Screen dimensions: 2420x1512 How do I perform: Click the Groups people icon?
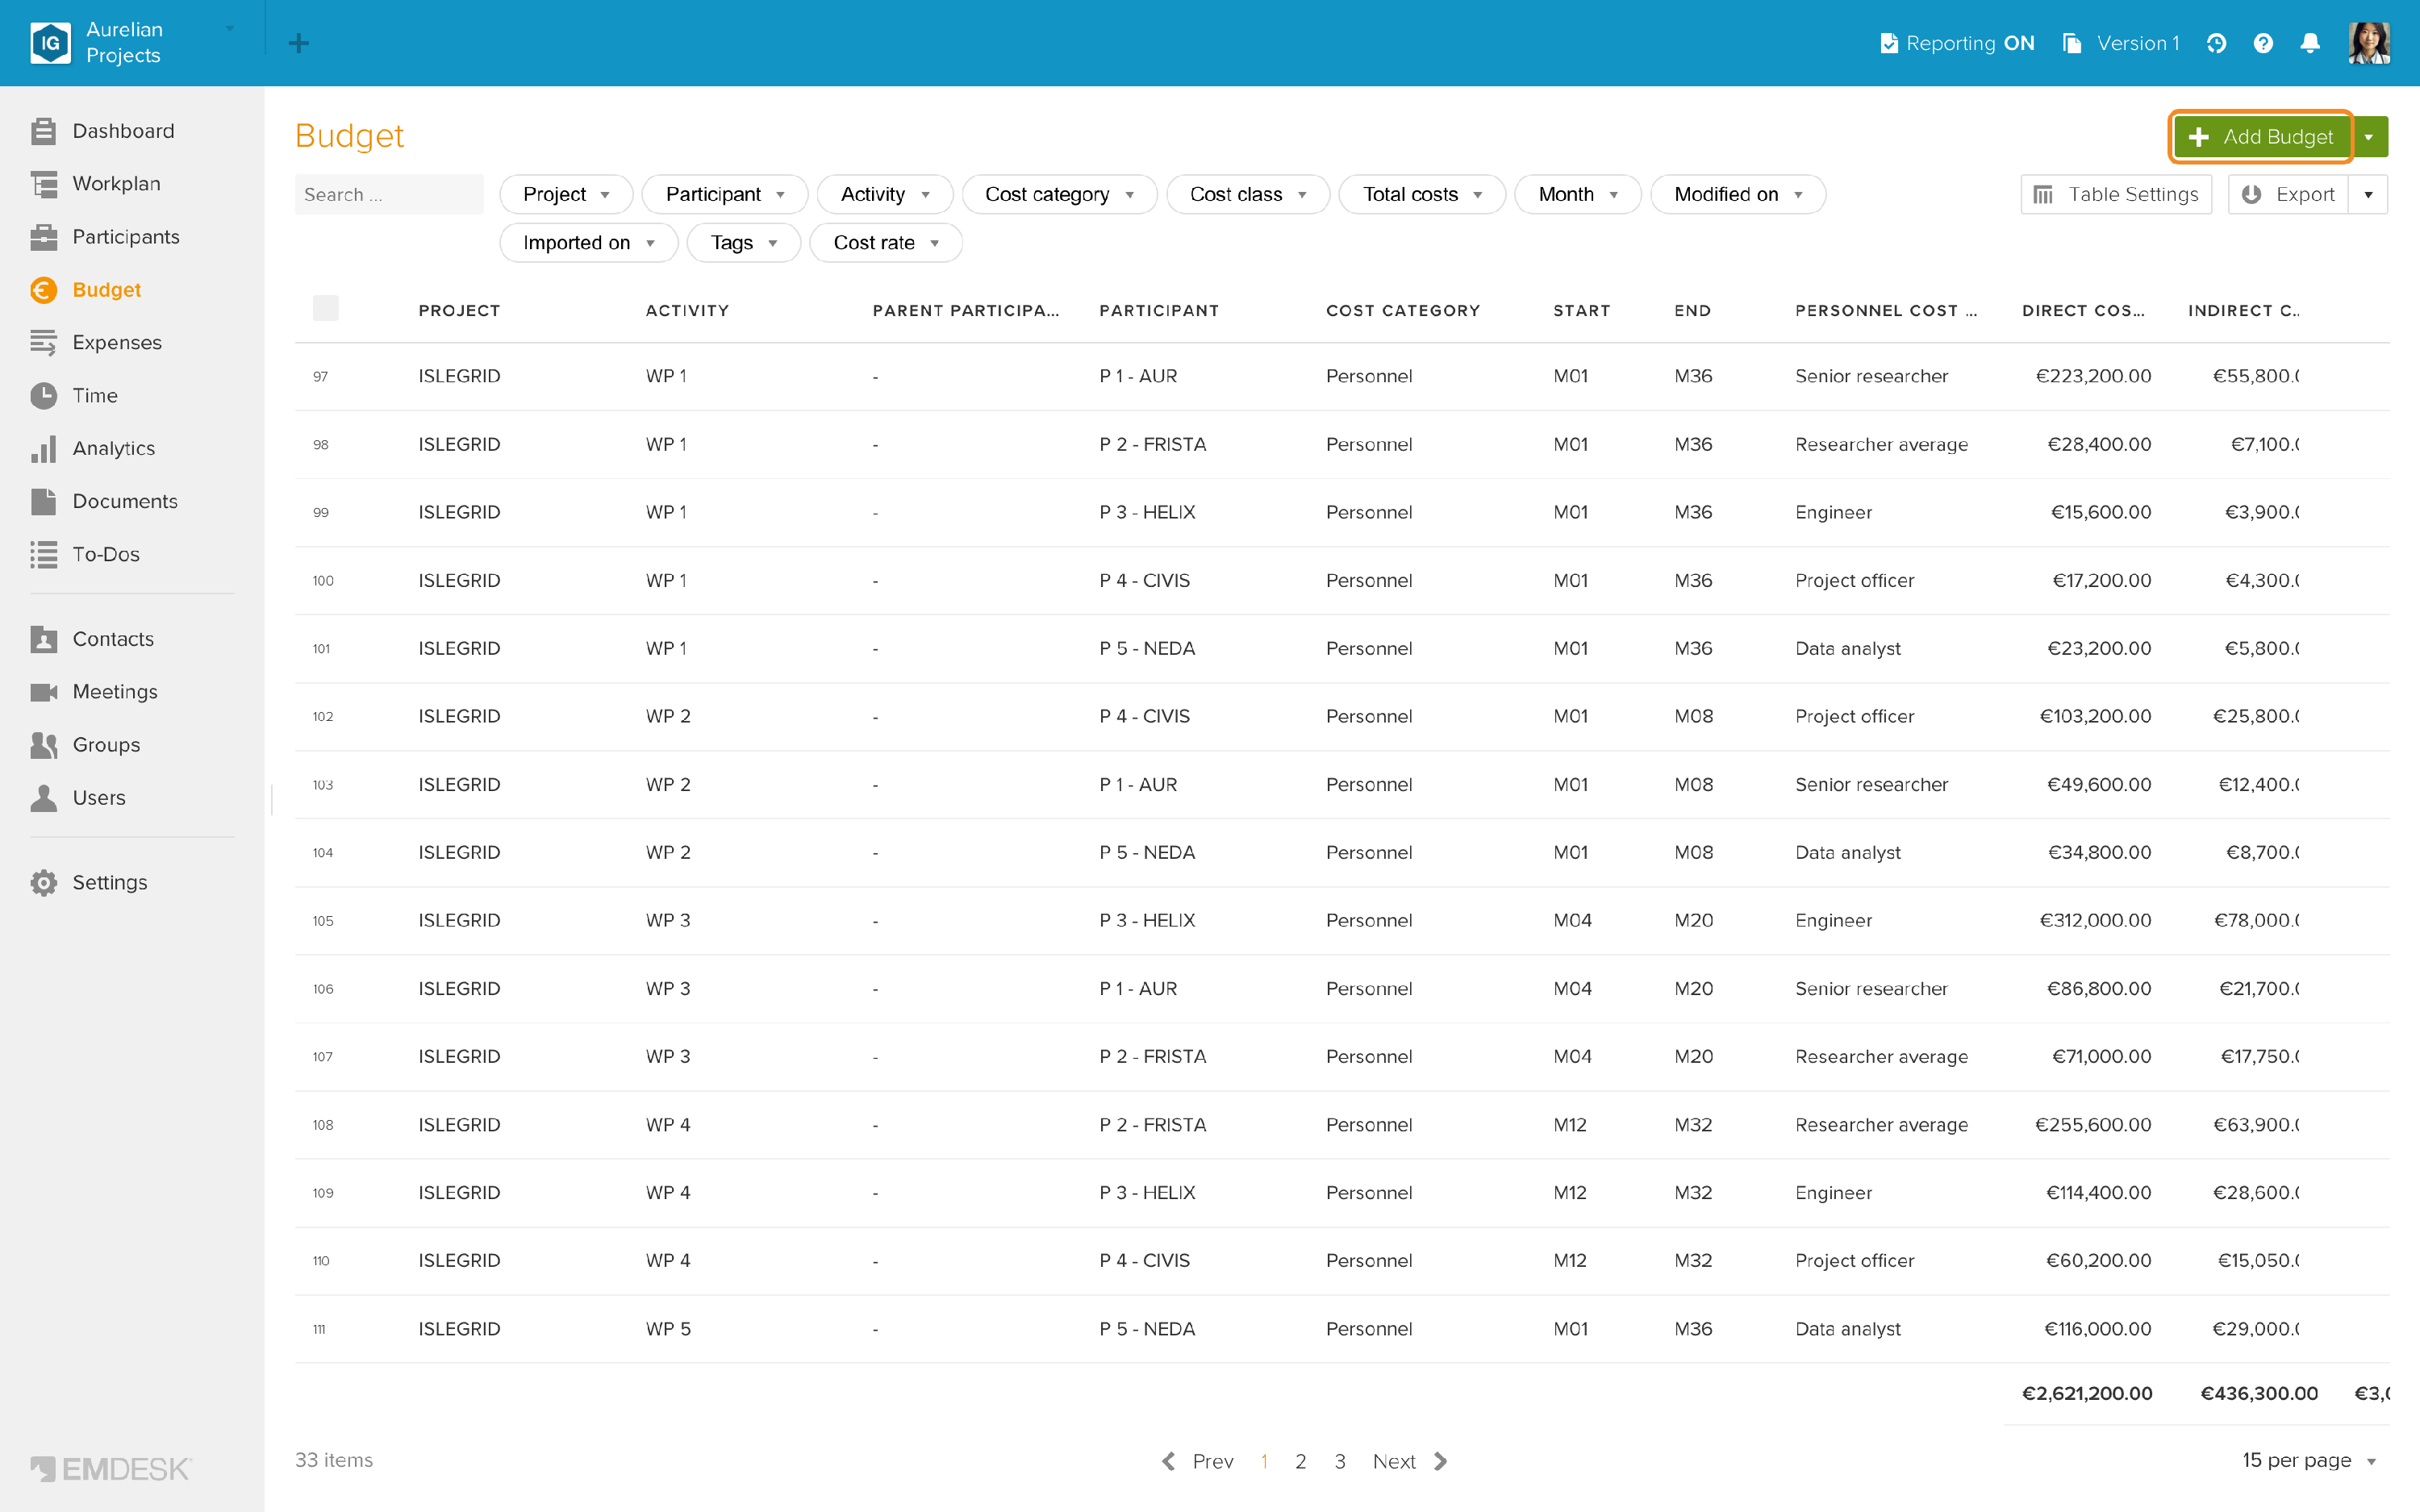(x=43, y=745)
